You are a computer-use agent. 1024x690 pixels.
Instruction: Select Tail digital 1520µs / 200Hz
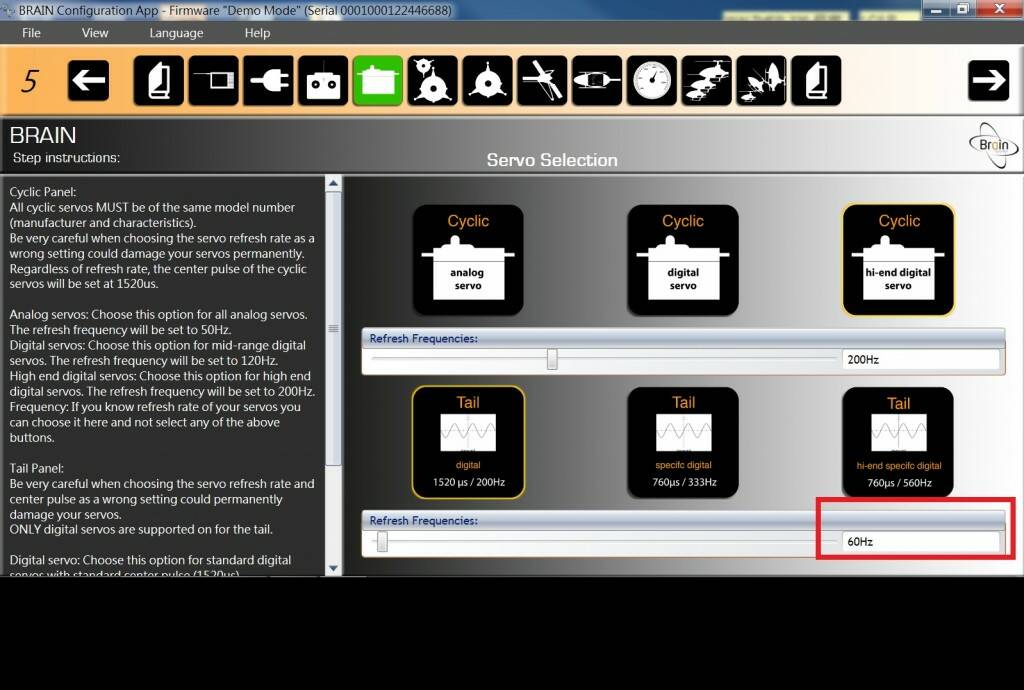coord(468,442)
